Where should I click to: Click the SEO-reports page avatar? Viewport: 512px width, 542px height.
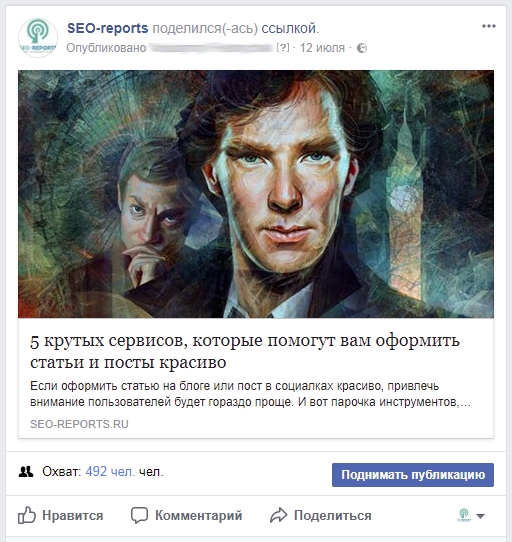[38, 38]
